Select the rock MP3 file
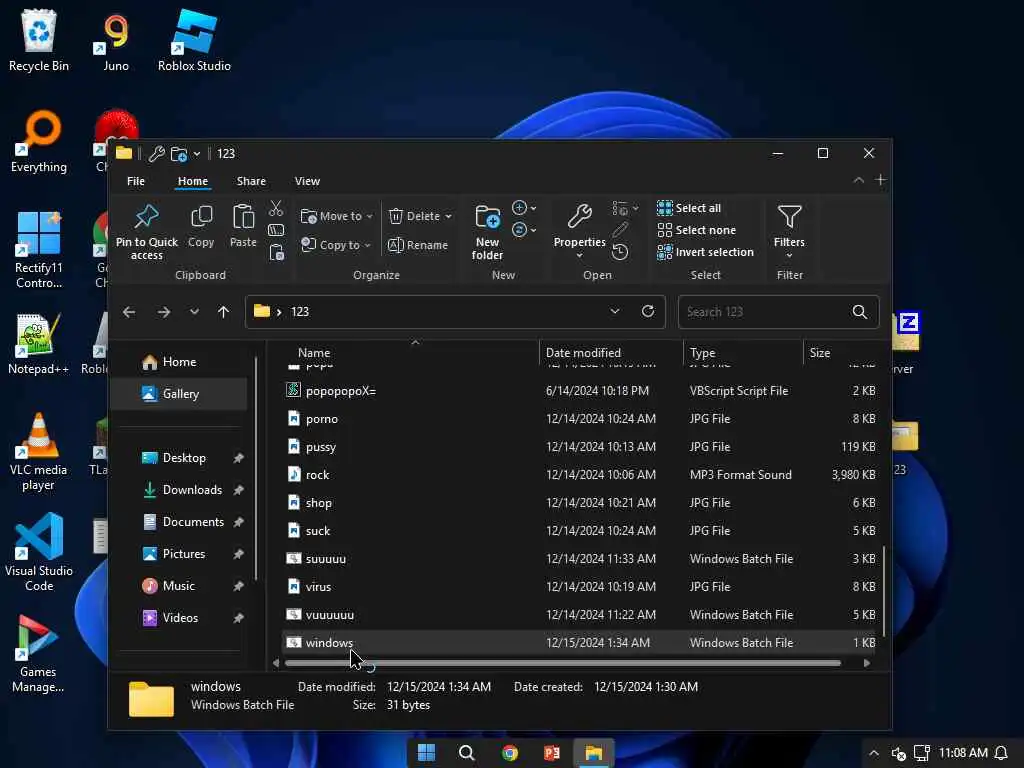 [x=581, y=475]
